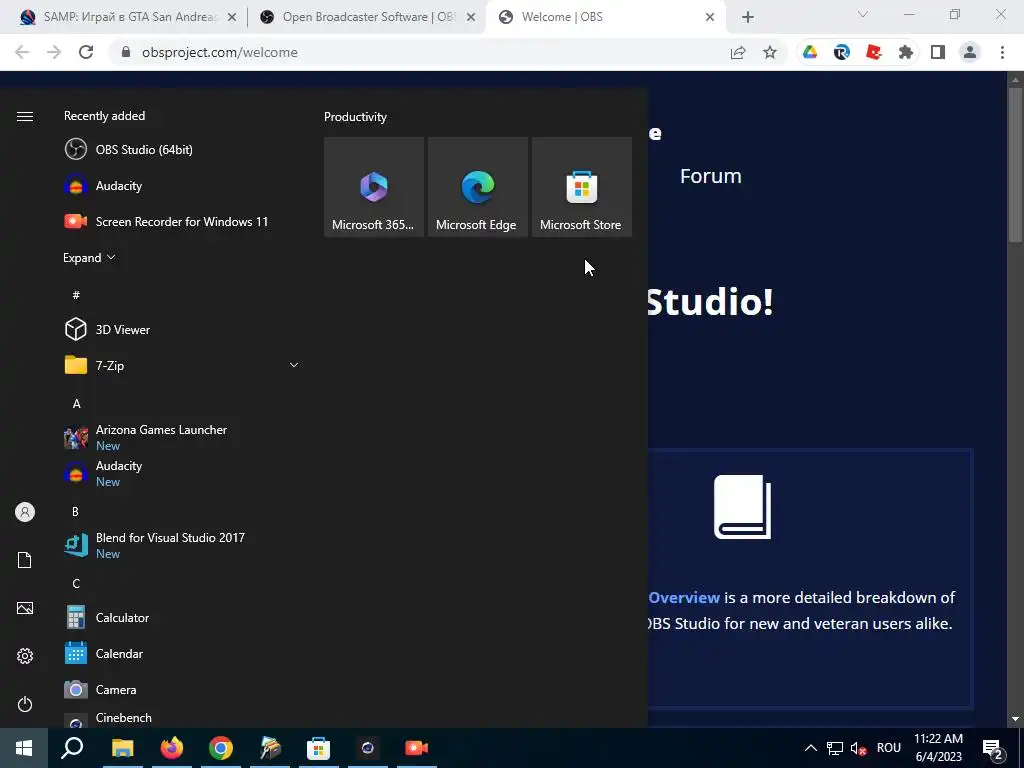Open Chrome three-dot menu
The image size is (1024, 768).
click(x=1002, y=52)
